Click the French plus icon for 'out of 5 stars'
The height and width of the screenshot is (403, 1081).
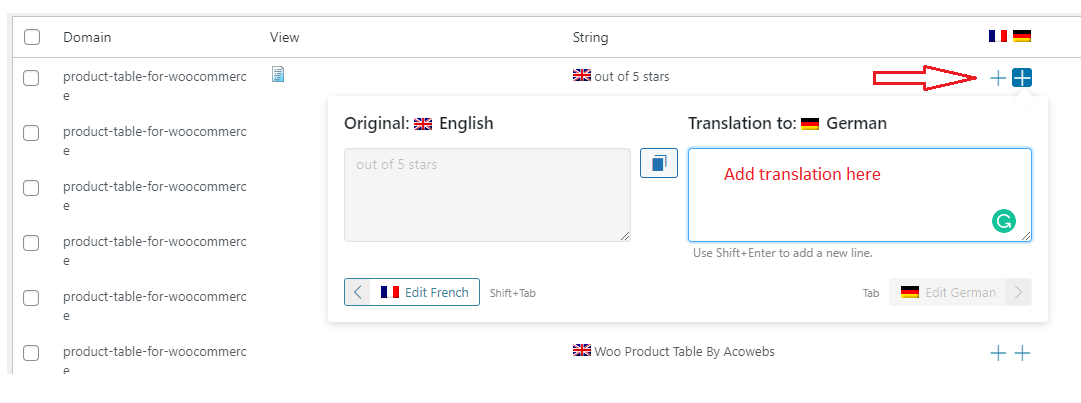pyautogui.click(x=998, y=78)
